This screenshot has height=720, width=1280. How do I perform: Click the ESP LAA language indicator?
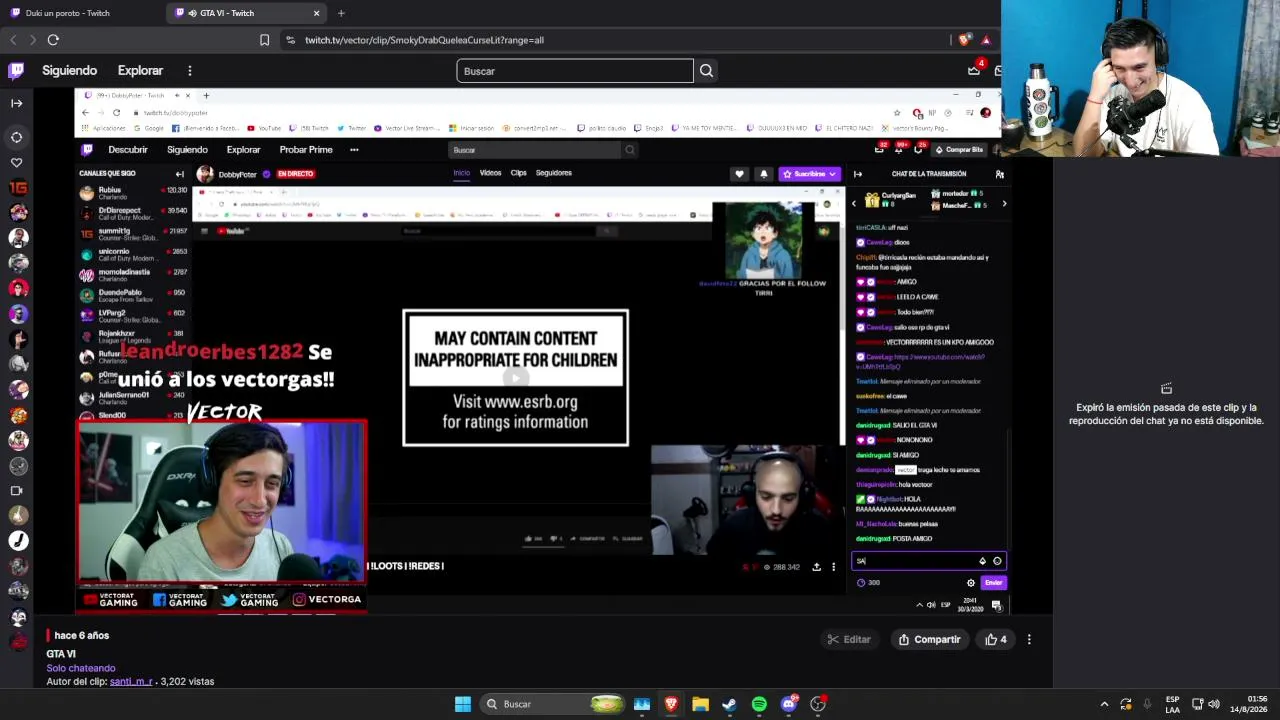click(1173, 704)
